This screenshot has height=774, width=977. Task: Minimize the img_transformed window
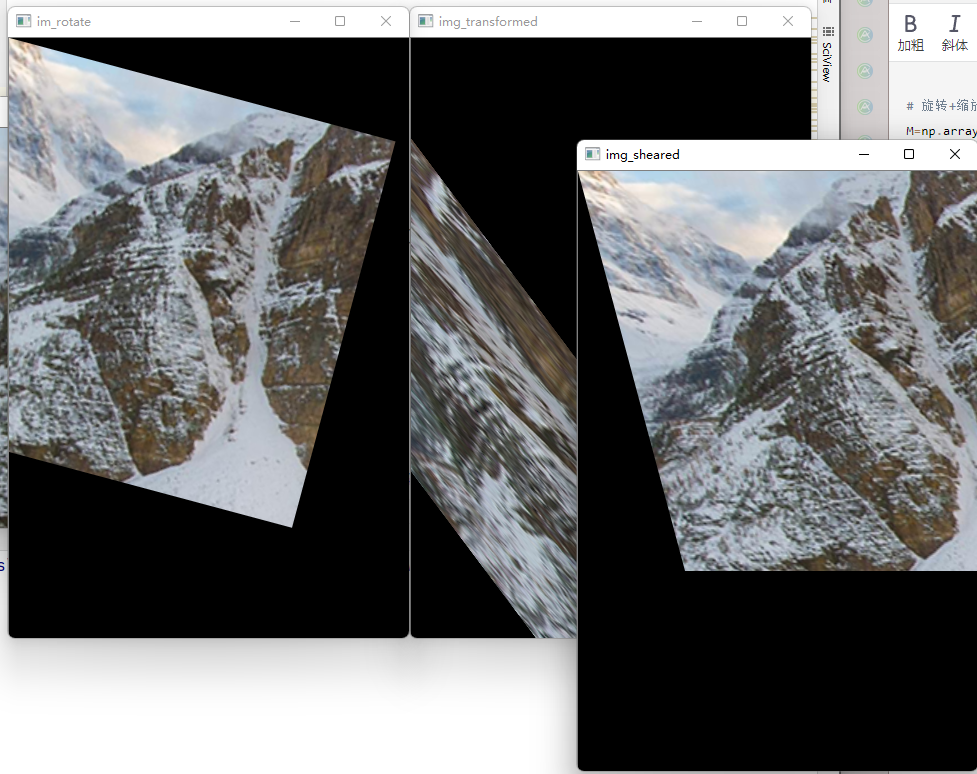pos(697,21)
